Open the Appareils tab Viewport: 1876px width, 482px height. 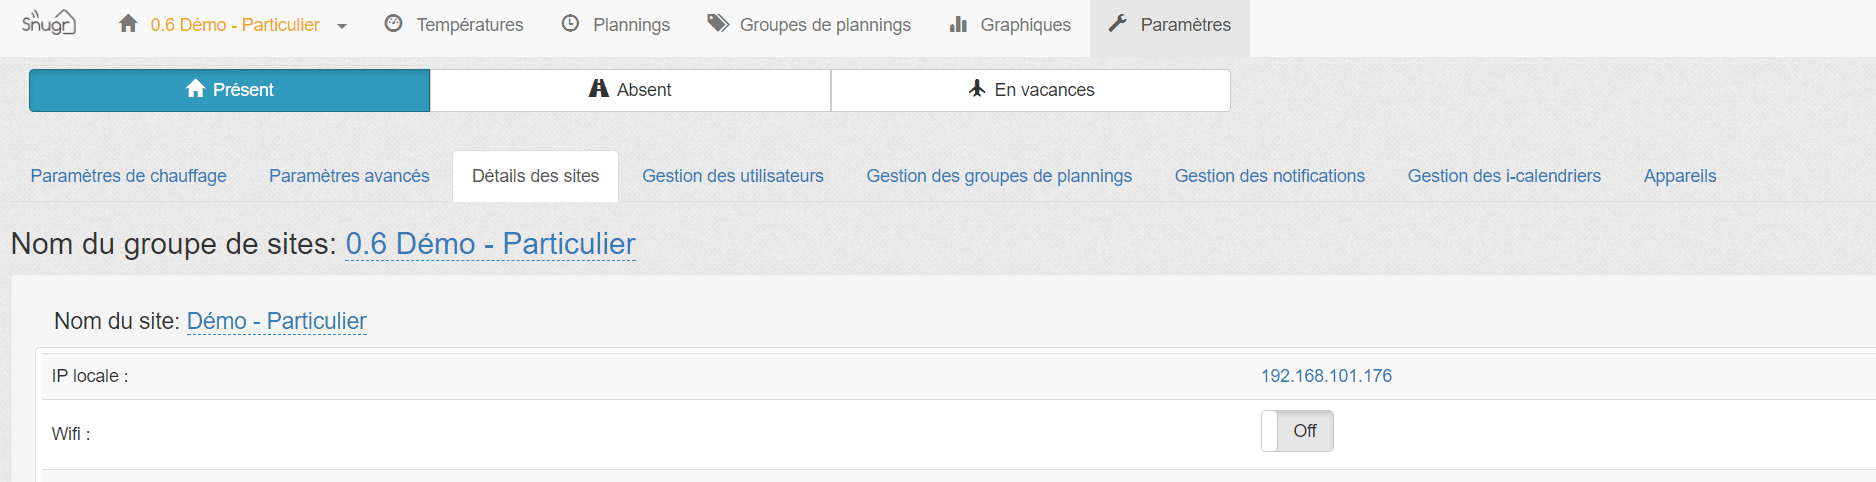pos(1680,176)
